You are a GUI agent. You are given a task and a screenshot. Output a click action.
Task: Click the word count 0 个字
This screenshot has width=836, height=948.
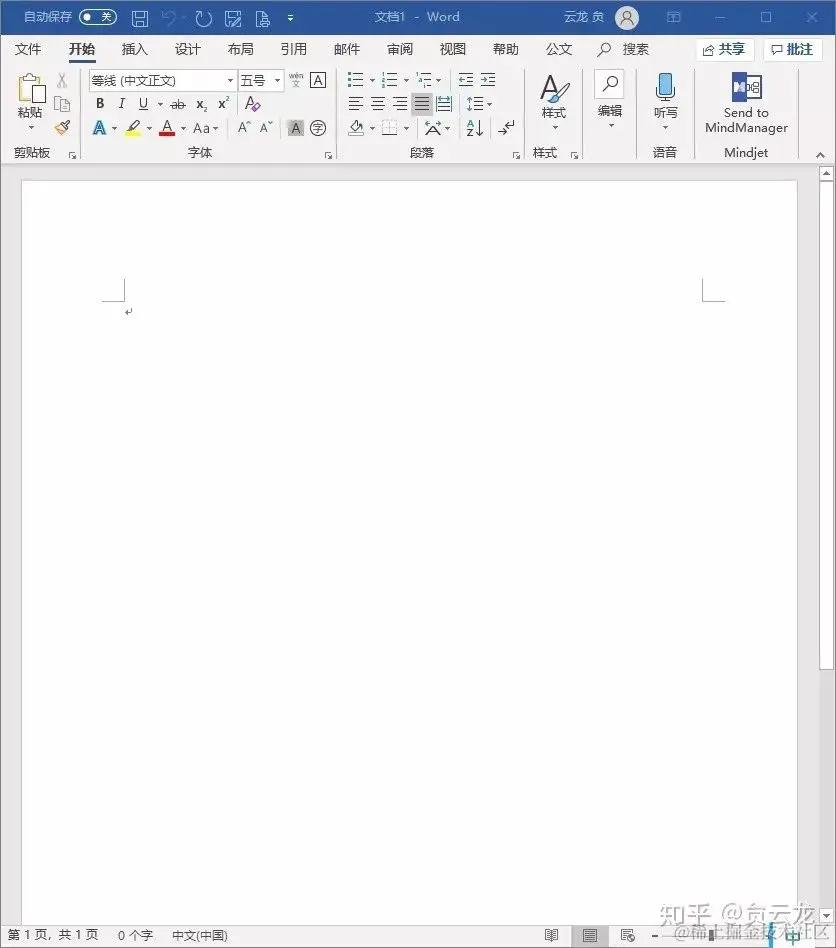[135, 935]
